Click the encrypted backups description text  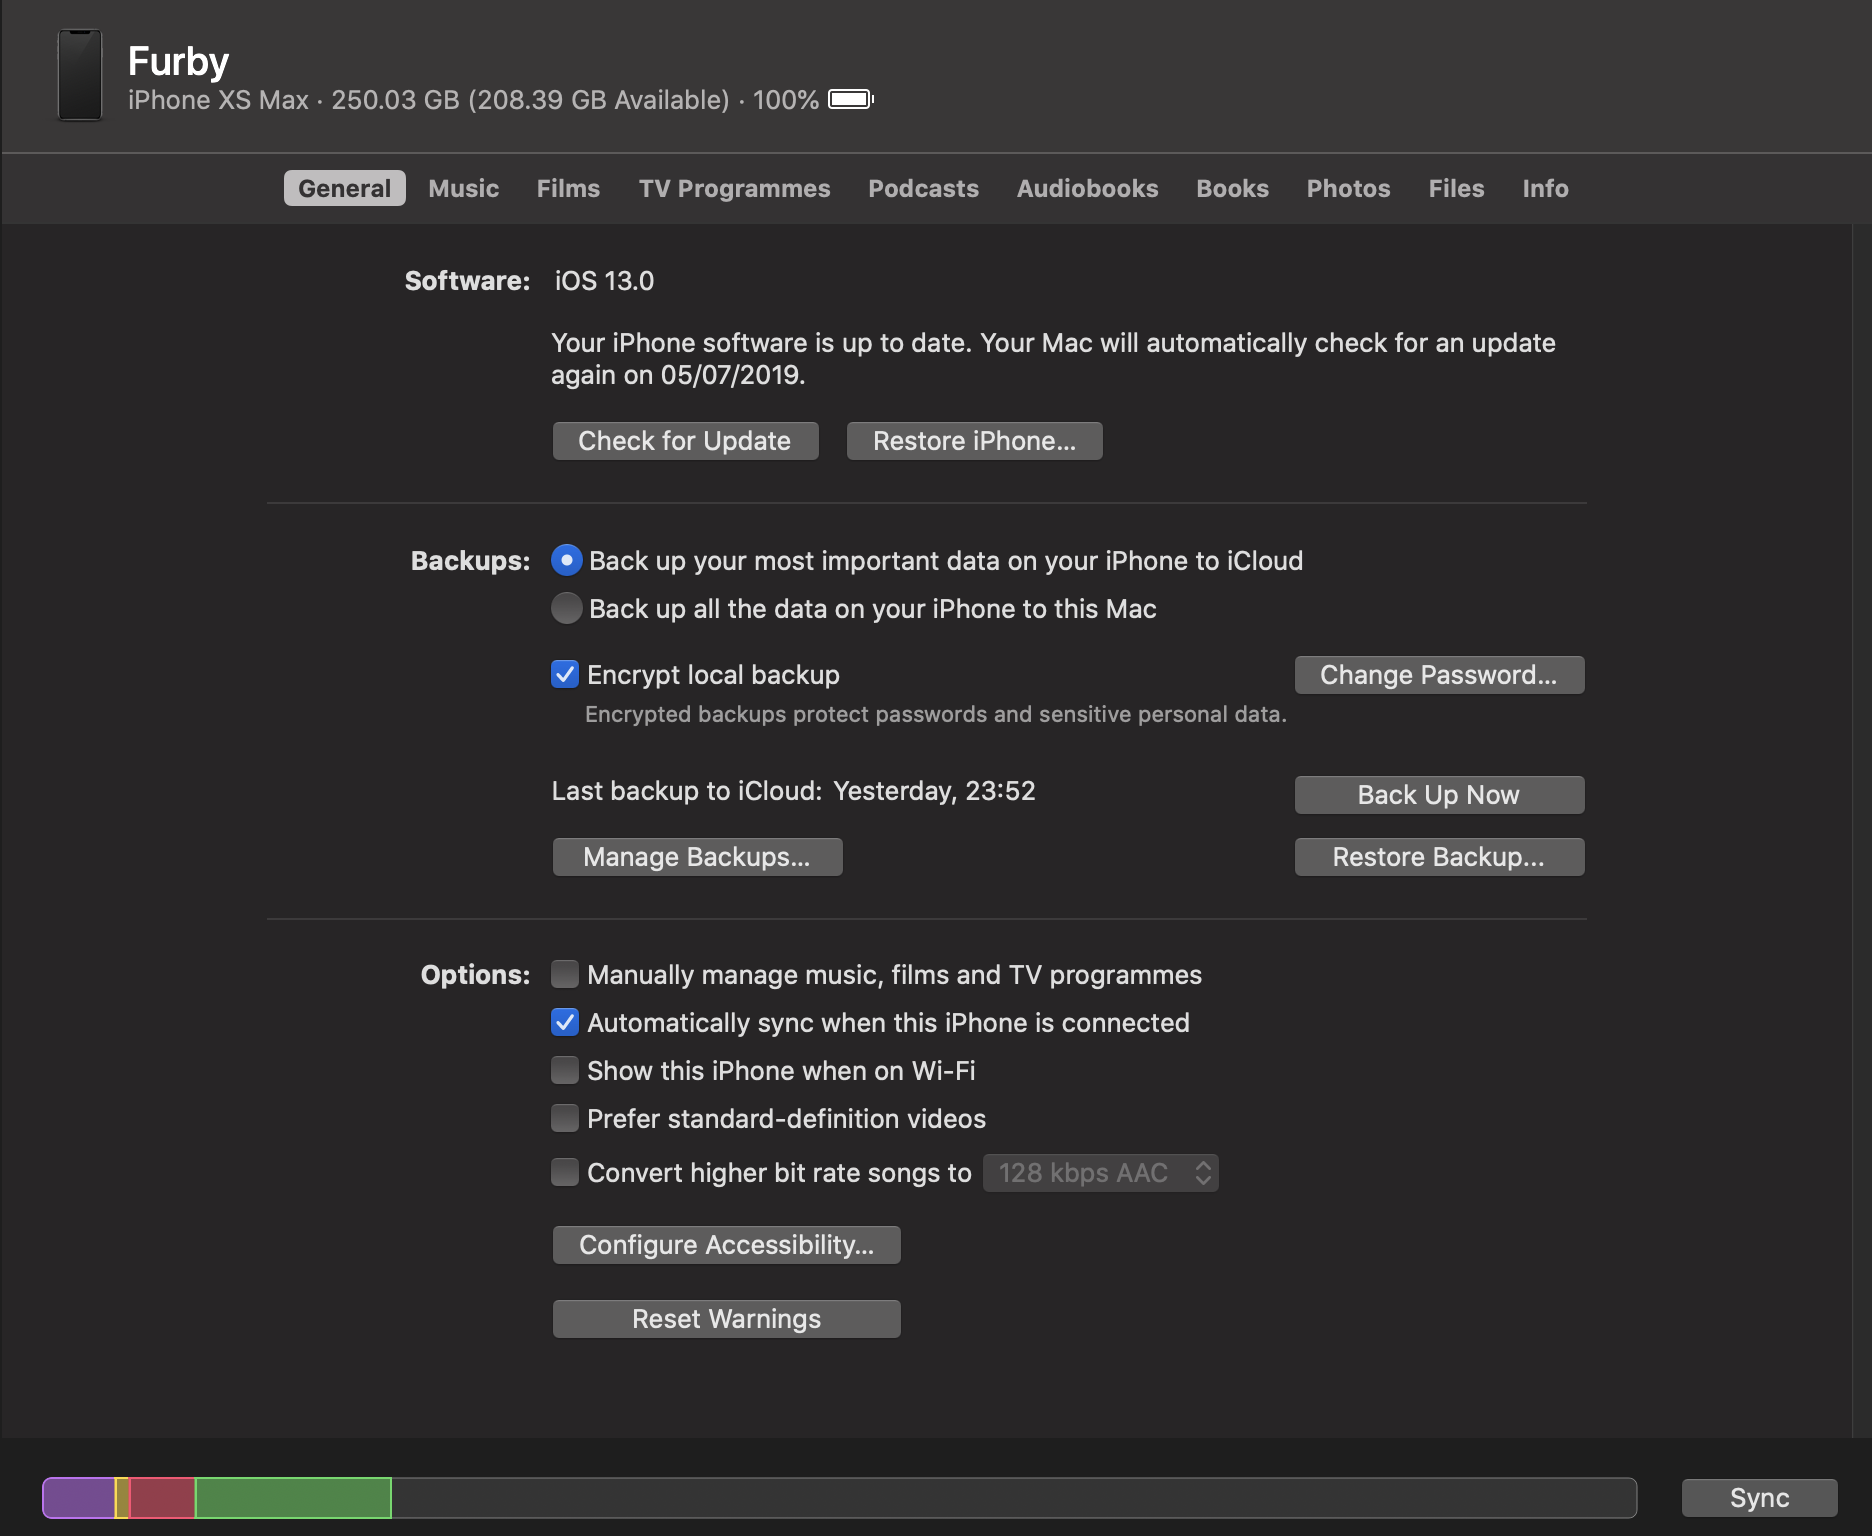[x=936, y=714]
